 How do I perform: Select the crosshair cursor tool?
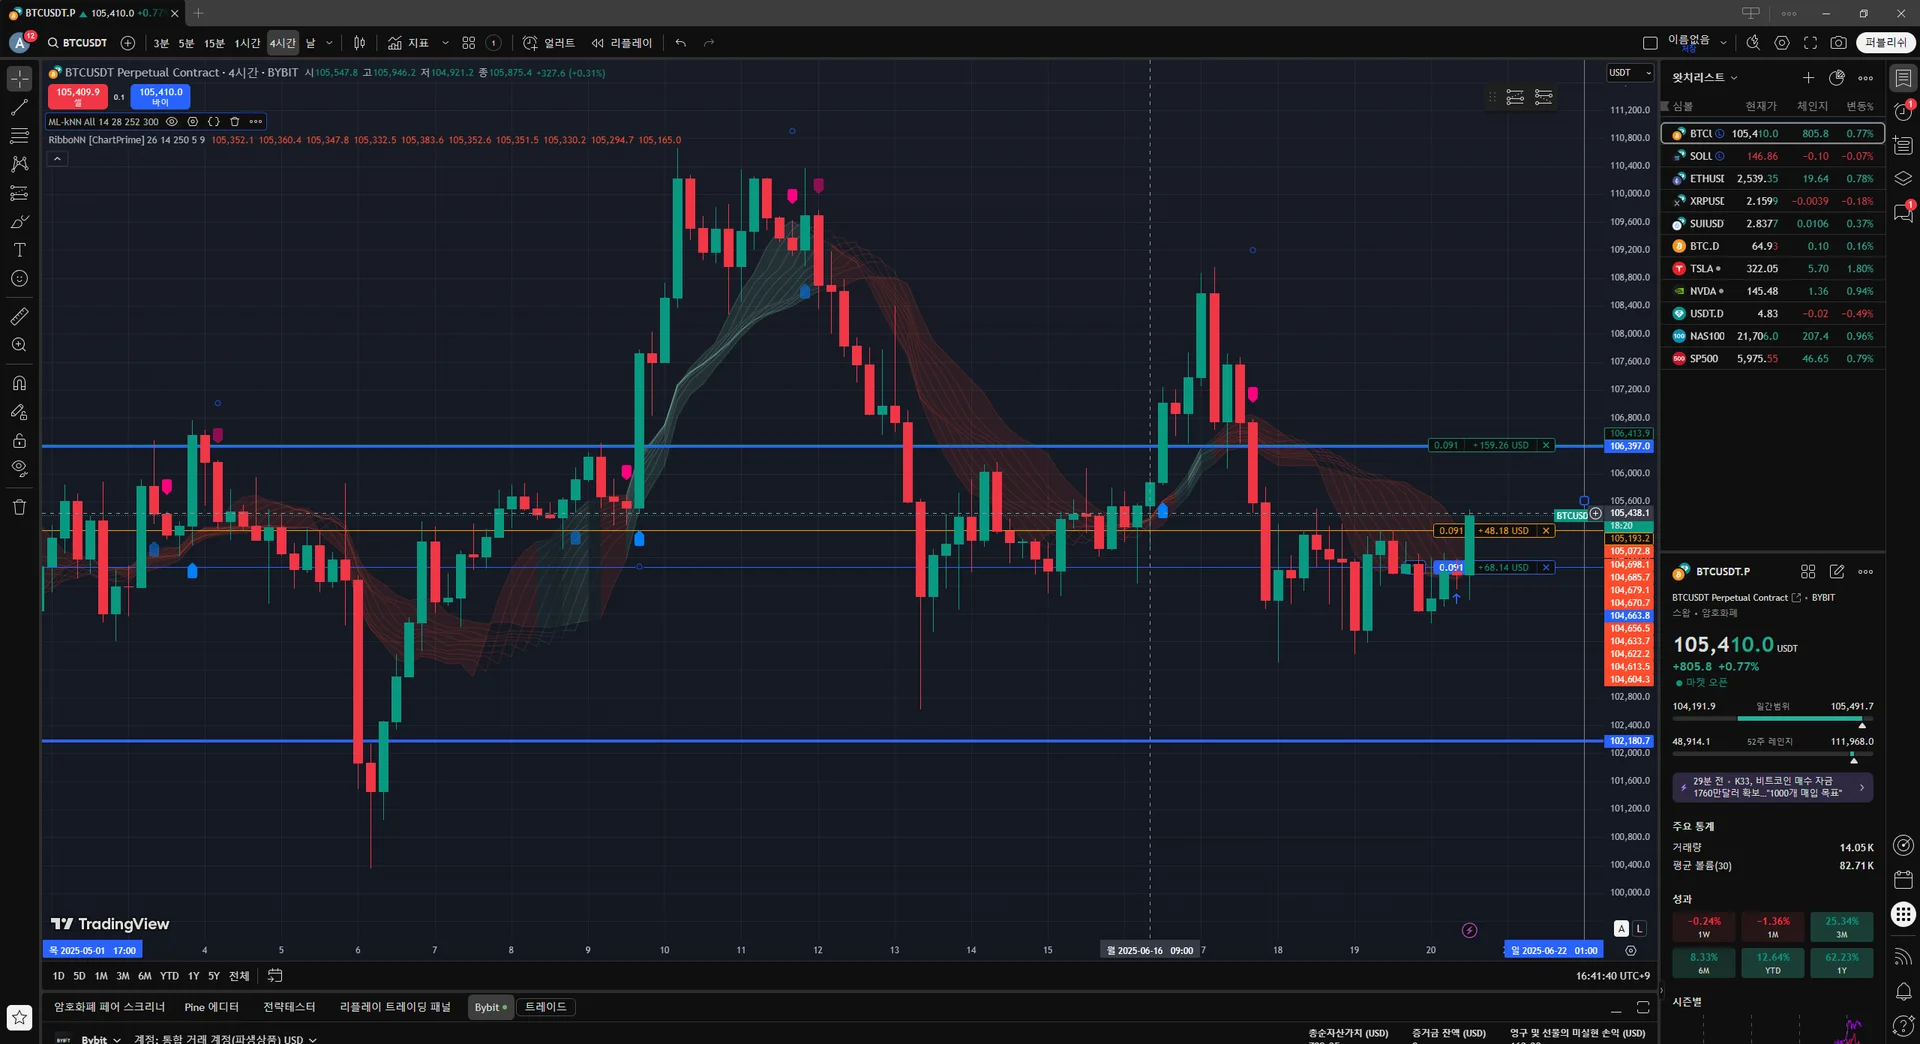point(19,78)
